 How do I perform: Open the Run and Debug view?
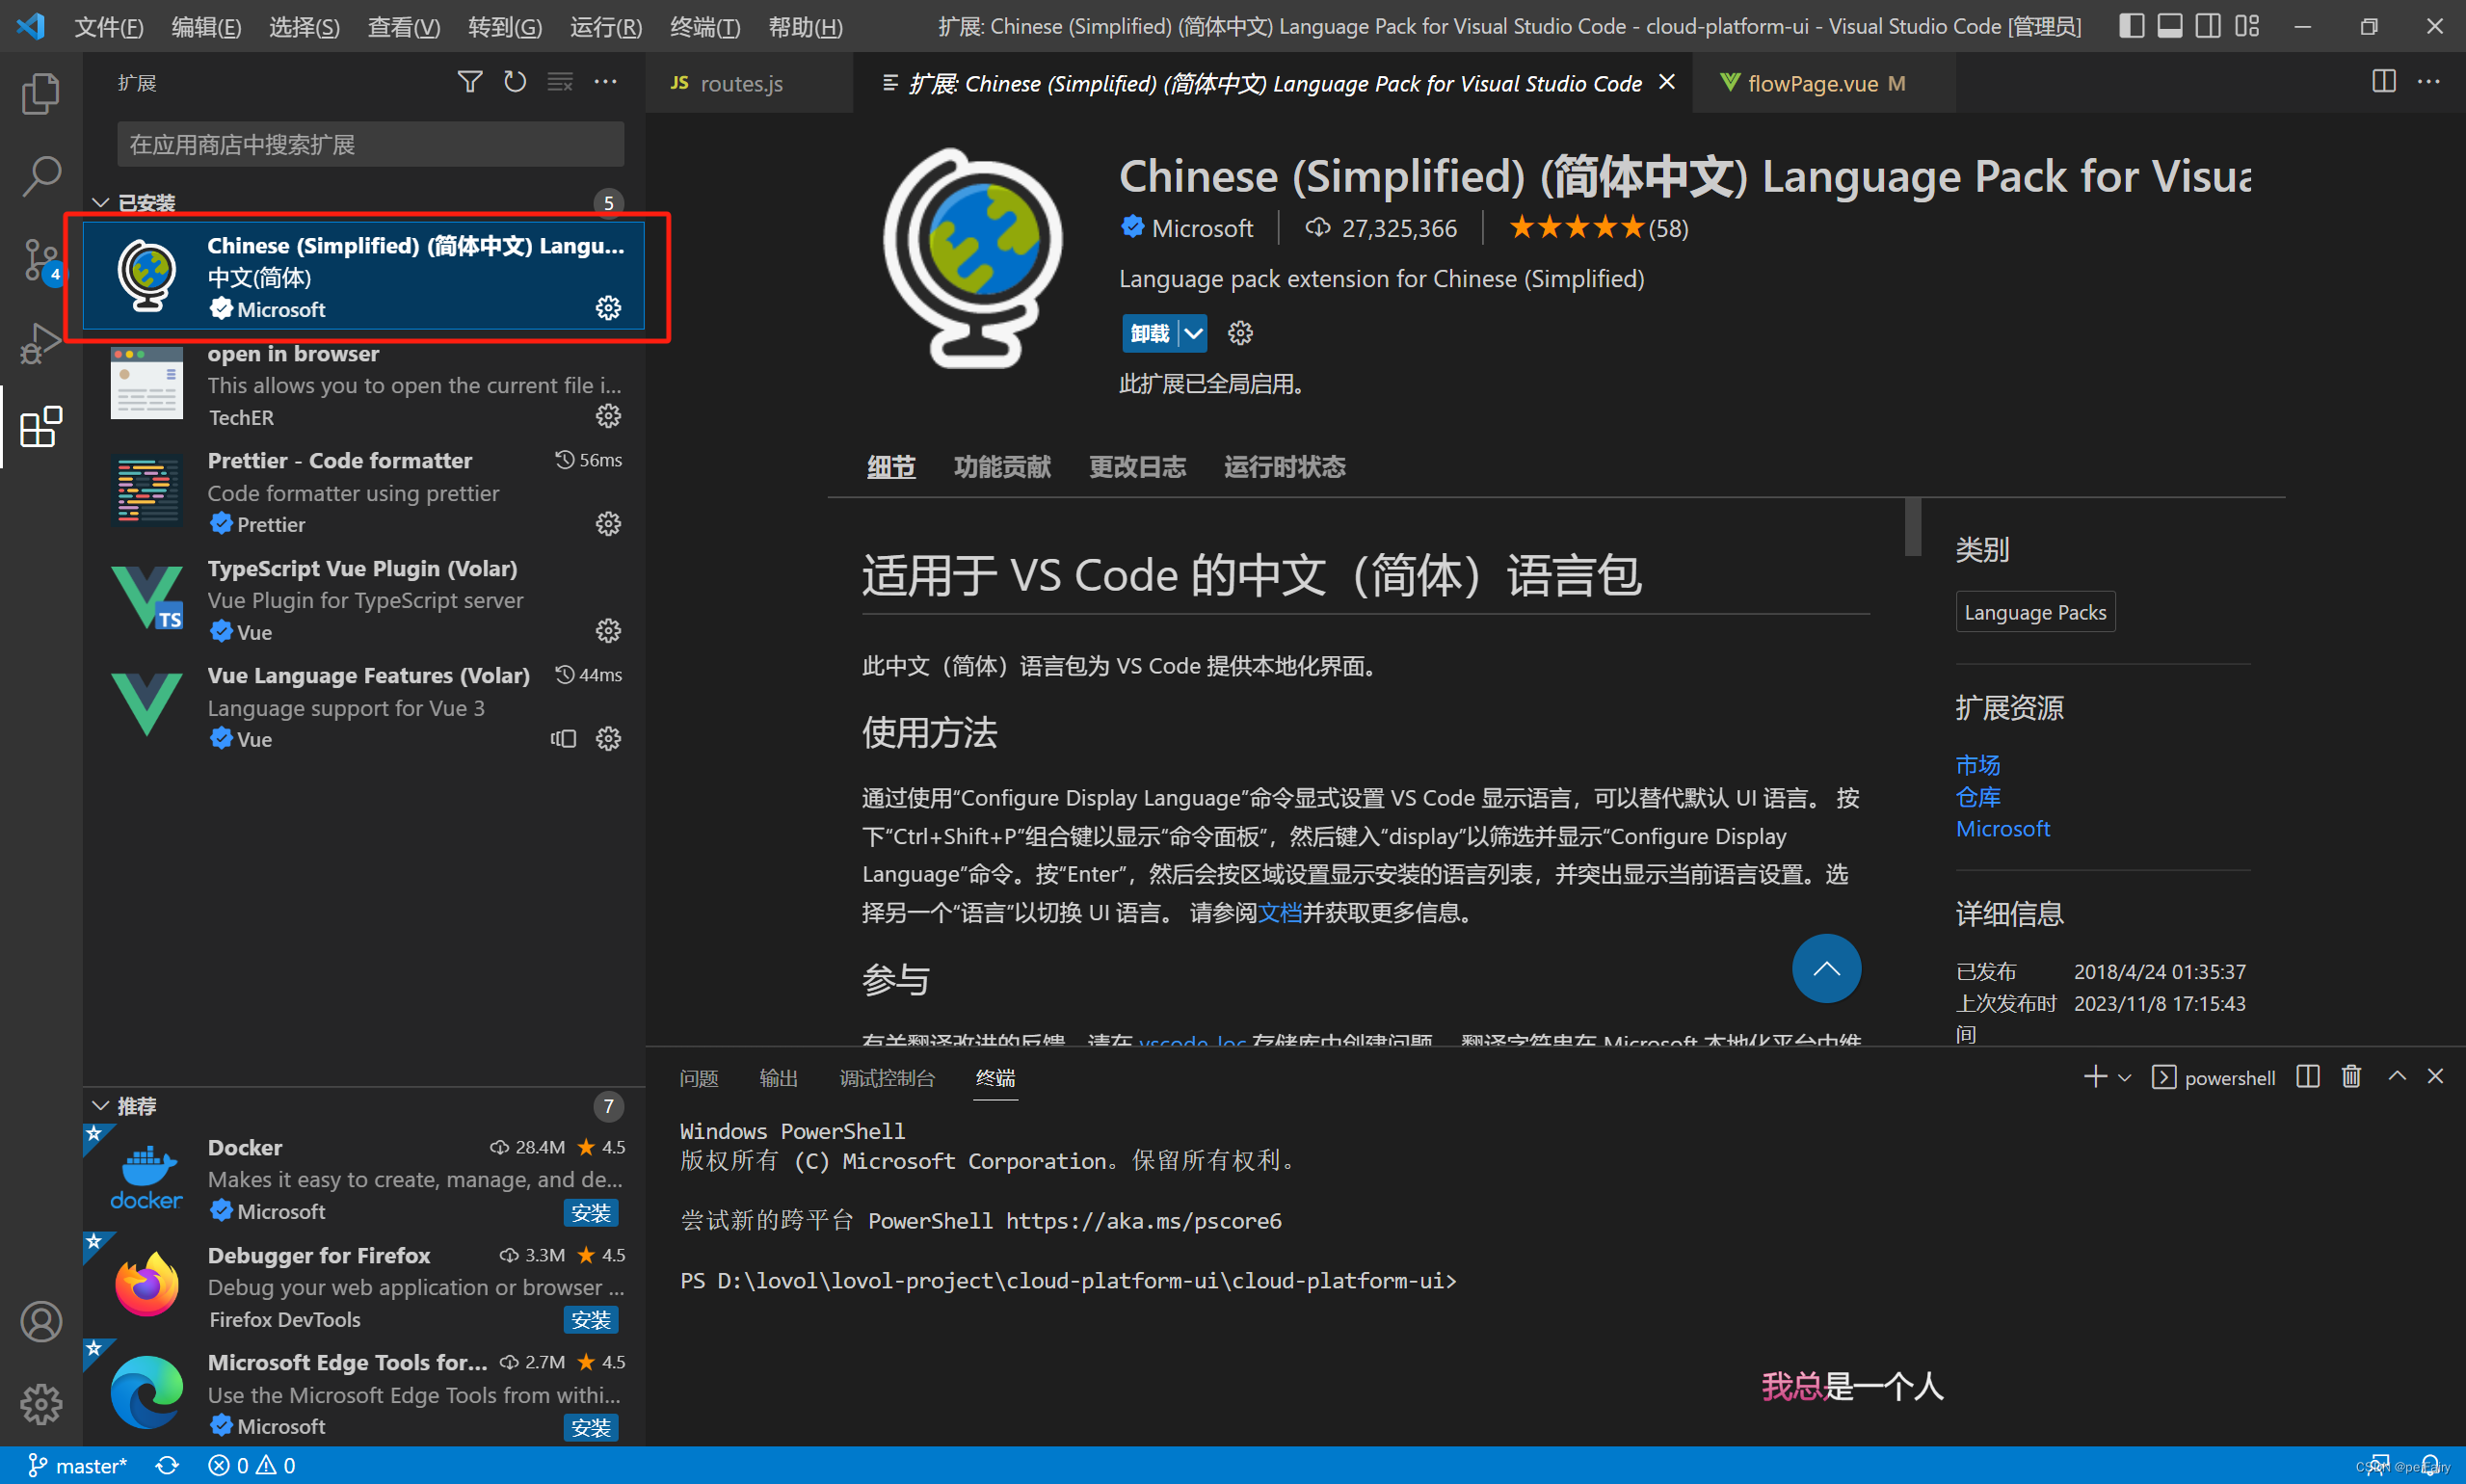point(41,343)
